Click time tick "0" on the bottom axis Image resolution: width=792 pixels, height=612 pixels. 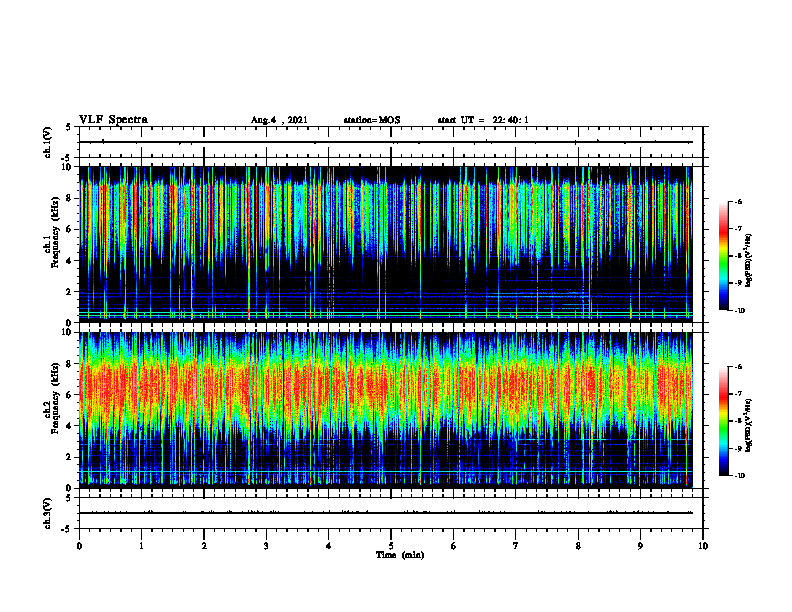click(x=79, y=546)
